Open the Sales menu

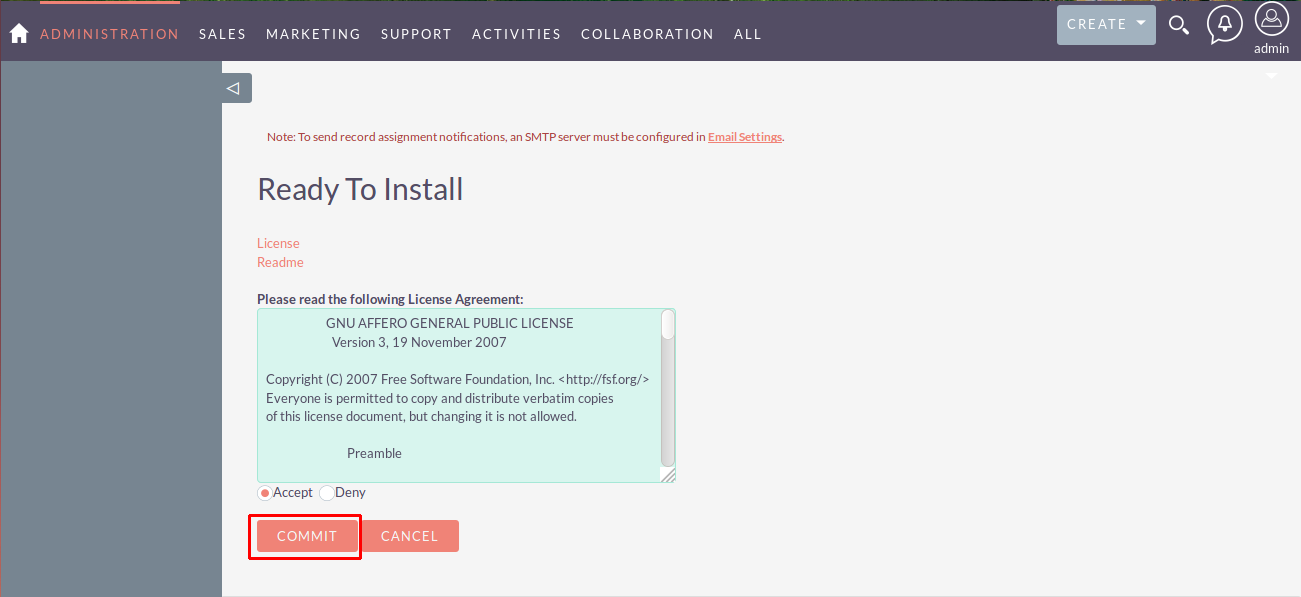click(x=223, y=34)
